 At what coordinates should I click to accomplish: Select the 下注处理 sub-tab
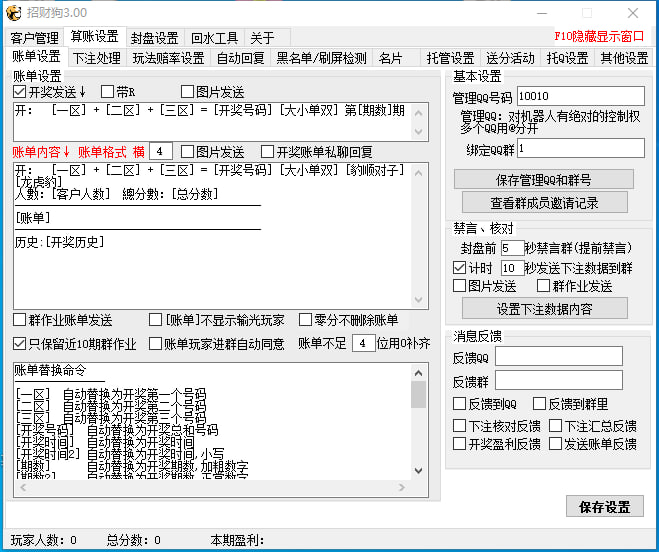click(x=97, y=58)
